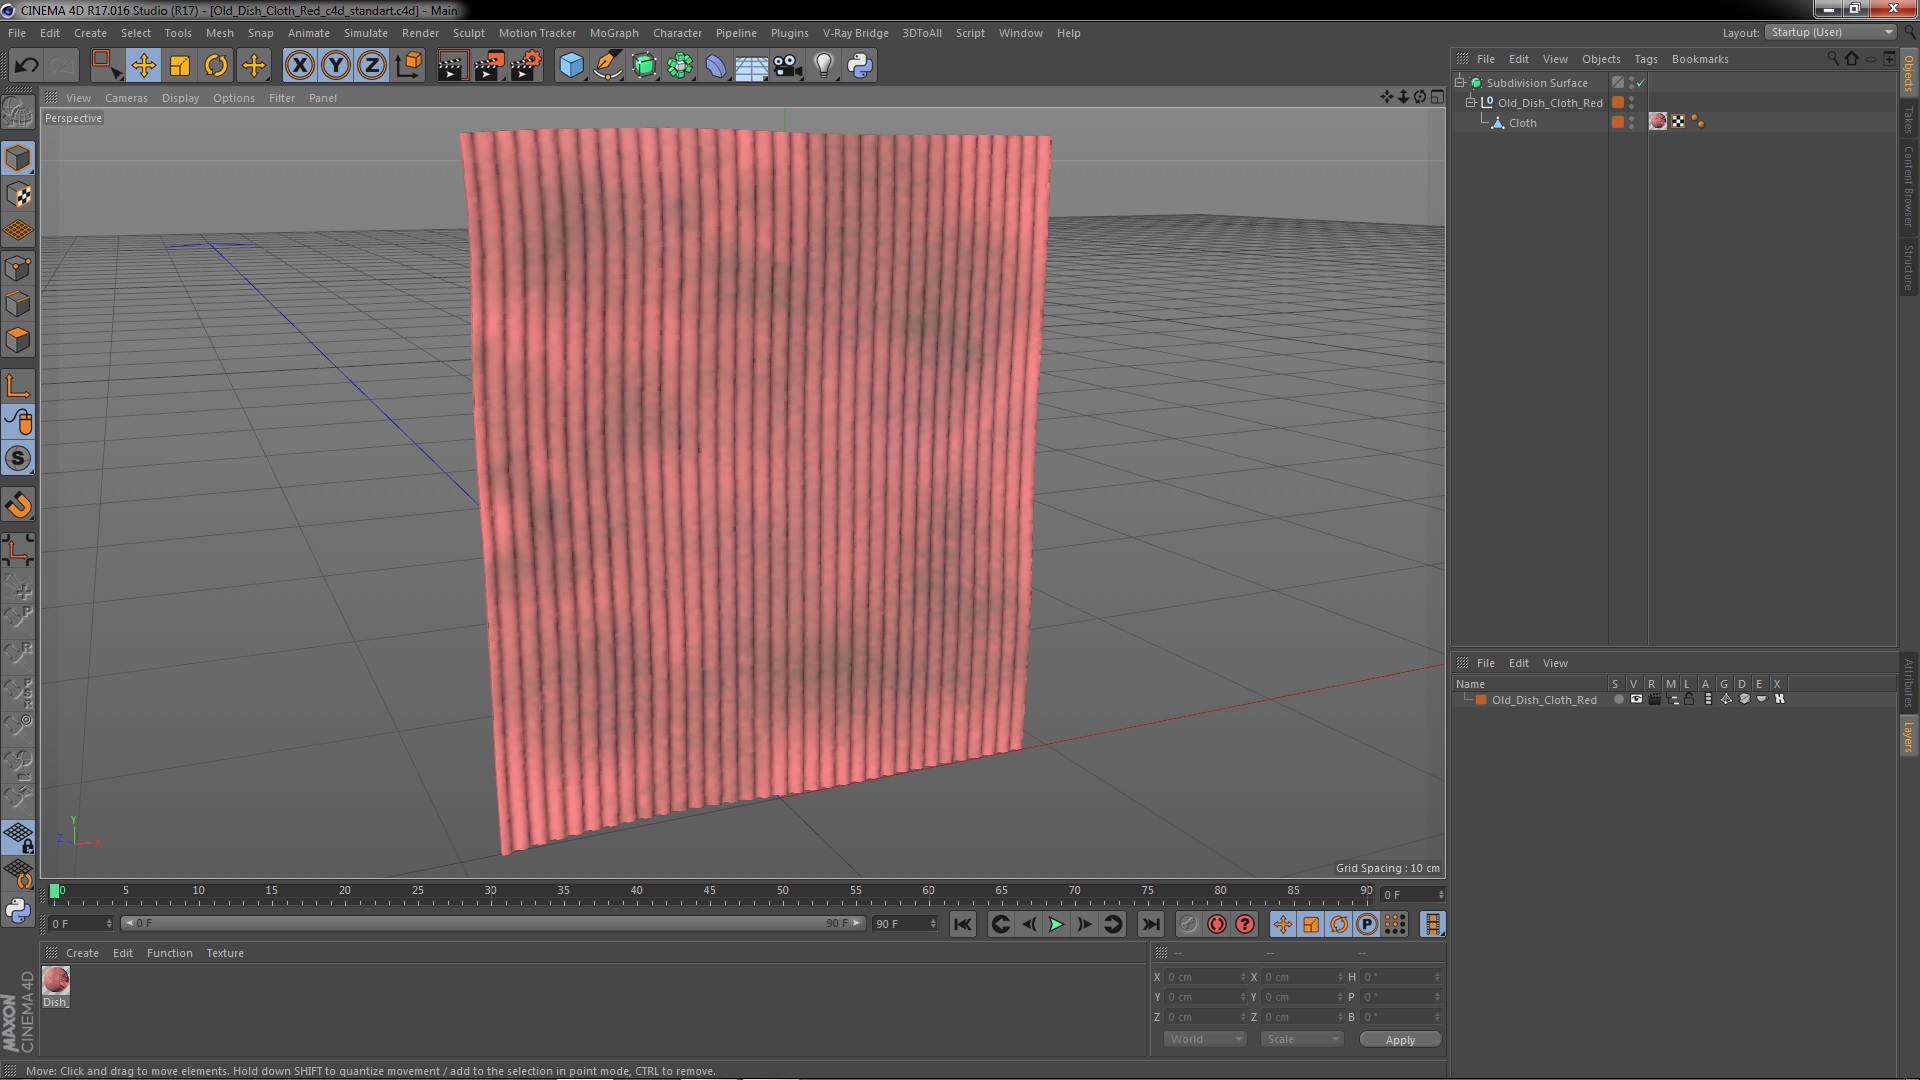Screen dimensions: 1920x1080
Task: Toggle Subdivision Surface green enable checkmark
Action: tap(1641, 83)
